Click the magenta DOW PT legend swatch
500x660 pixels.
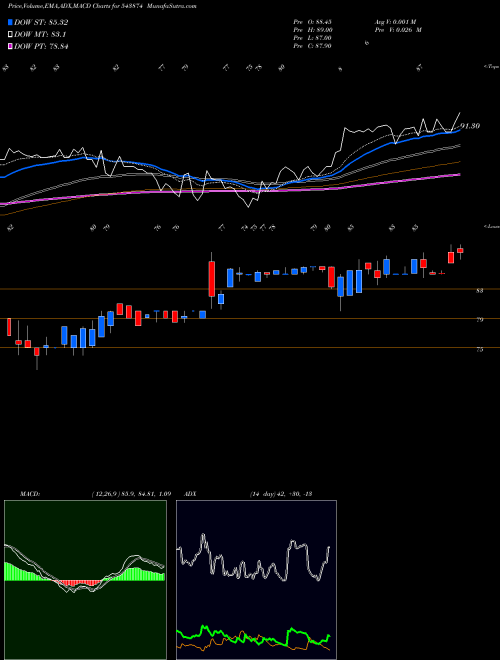10,46
